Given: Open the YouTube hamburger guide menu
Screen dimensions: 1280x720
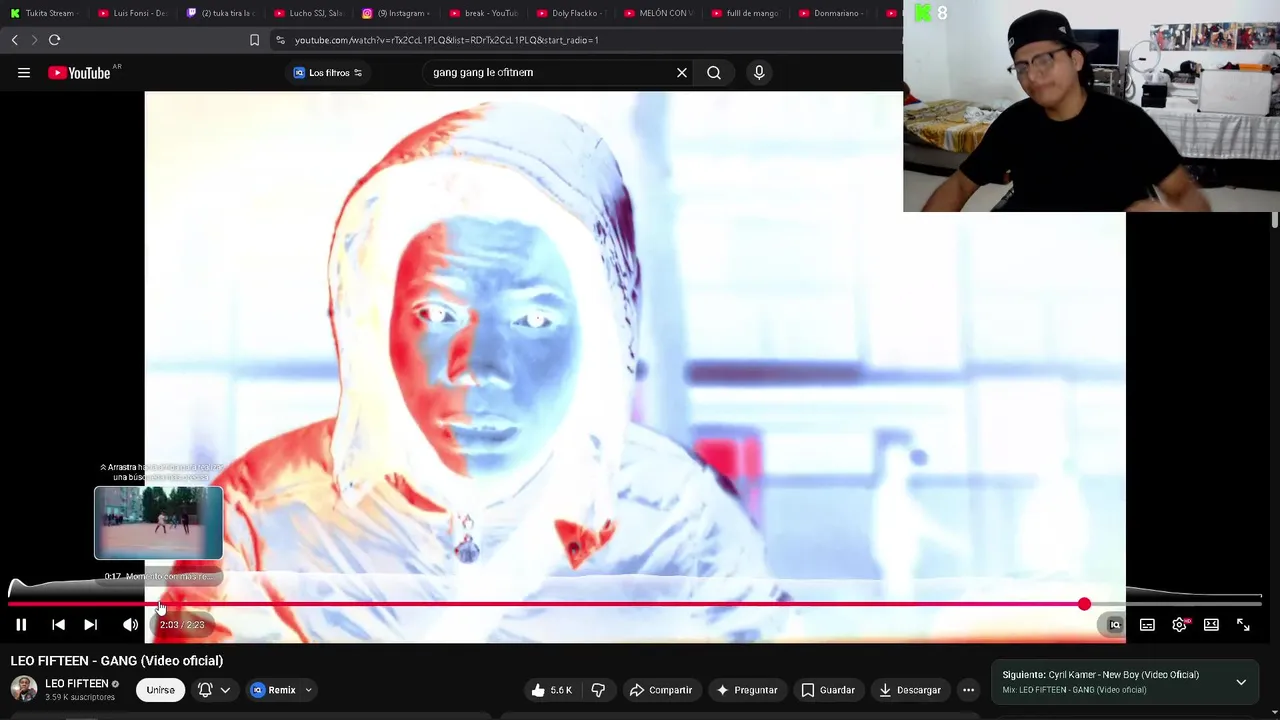Looking at the screenshot, I should point(24,73).
